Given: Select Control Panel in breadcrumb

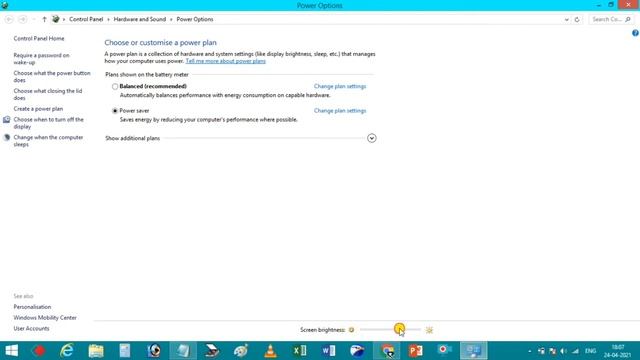Looking at the screenshot, I should (x=86, y=19).
